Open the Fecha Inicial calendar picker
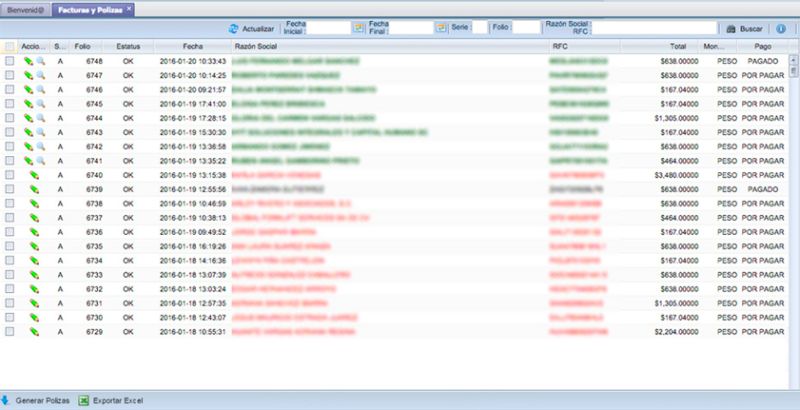Image resolution: width=800 pixels, height=410 pixels. [x=358, y=28]
